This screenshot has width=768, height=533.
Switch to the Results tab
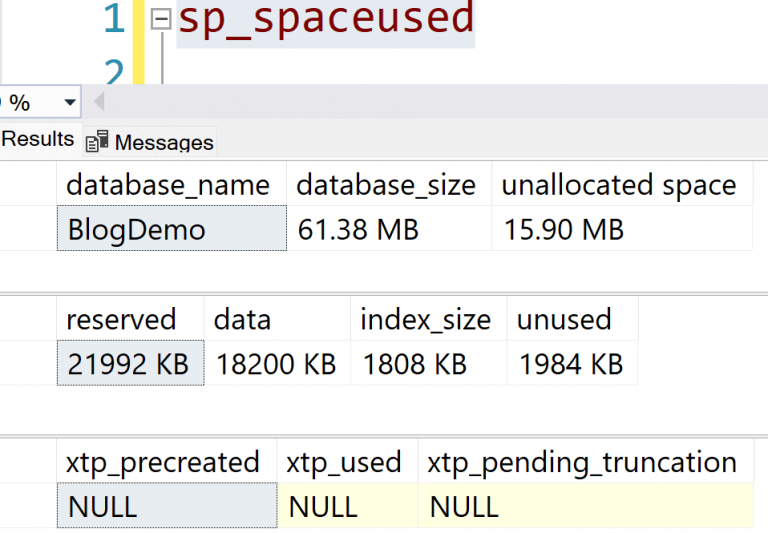[38, 140]
